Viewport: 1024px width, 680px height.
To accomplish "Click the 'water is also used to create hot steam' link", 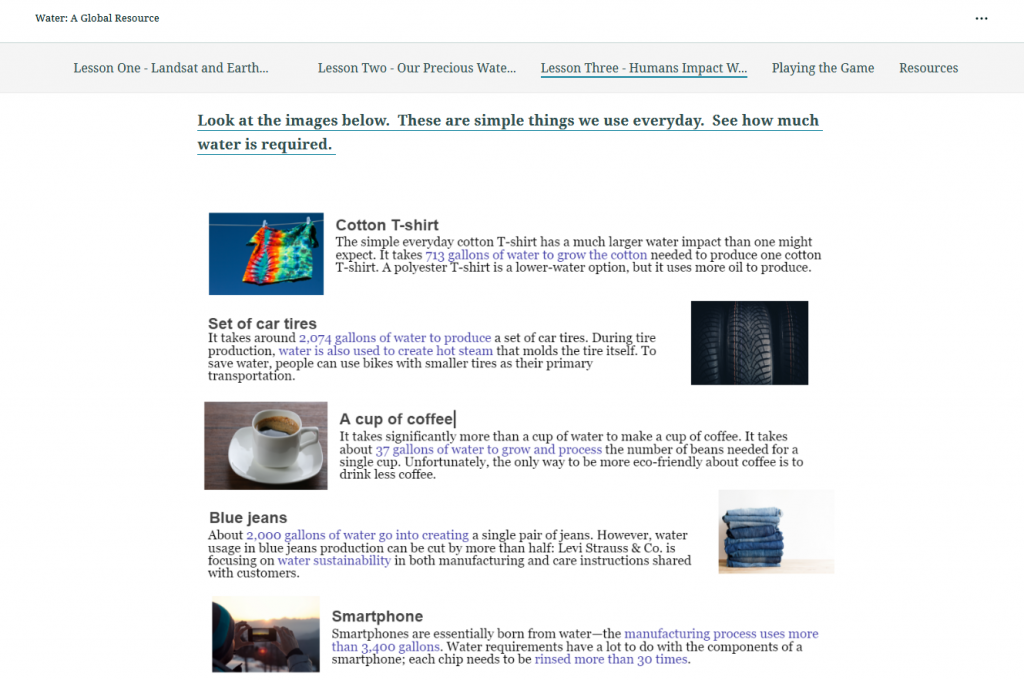I will pos(386,351).
